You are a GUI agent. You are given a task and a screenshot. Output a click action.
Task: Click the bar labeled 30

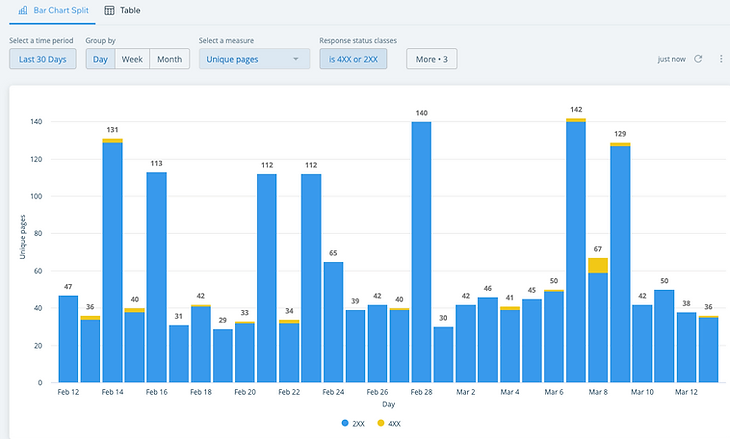click(x=443, y=355)
